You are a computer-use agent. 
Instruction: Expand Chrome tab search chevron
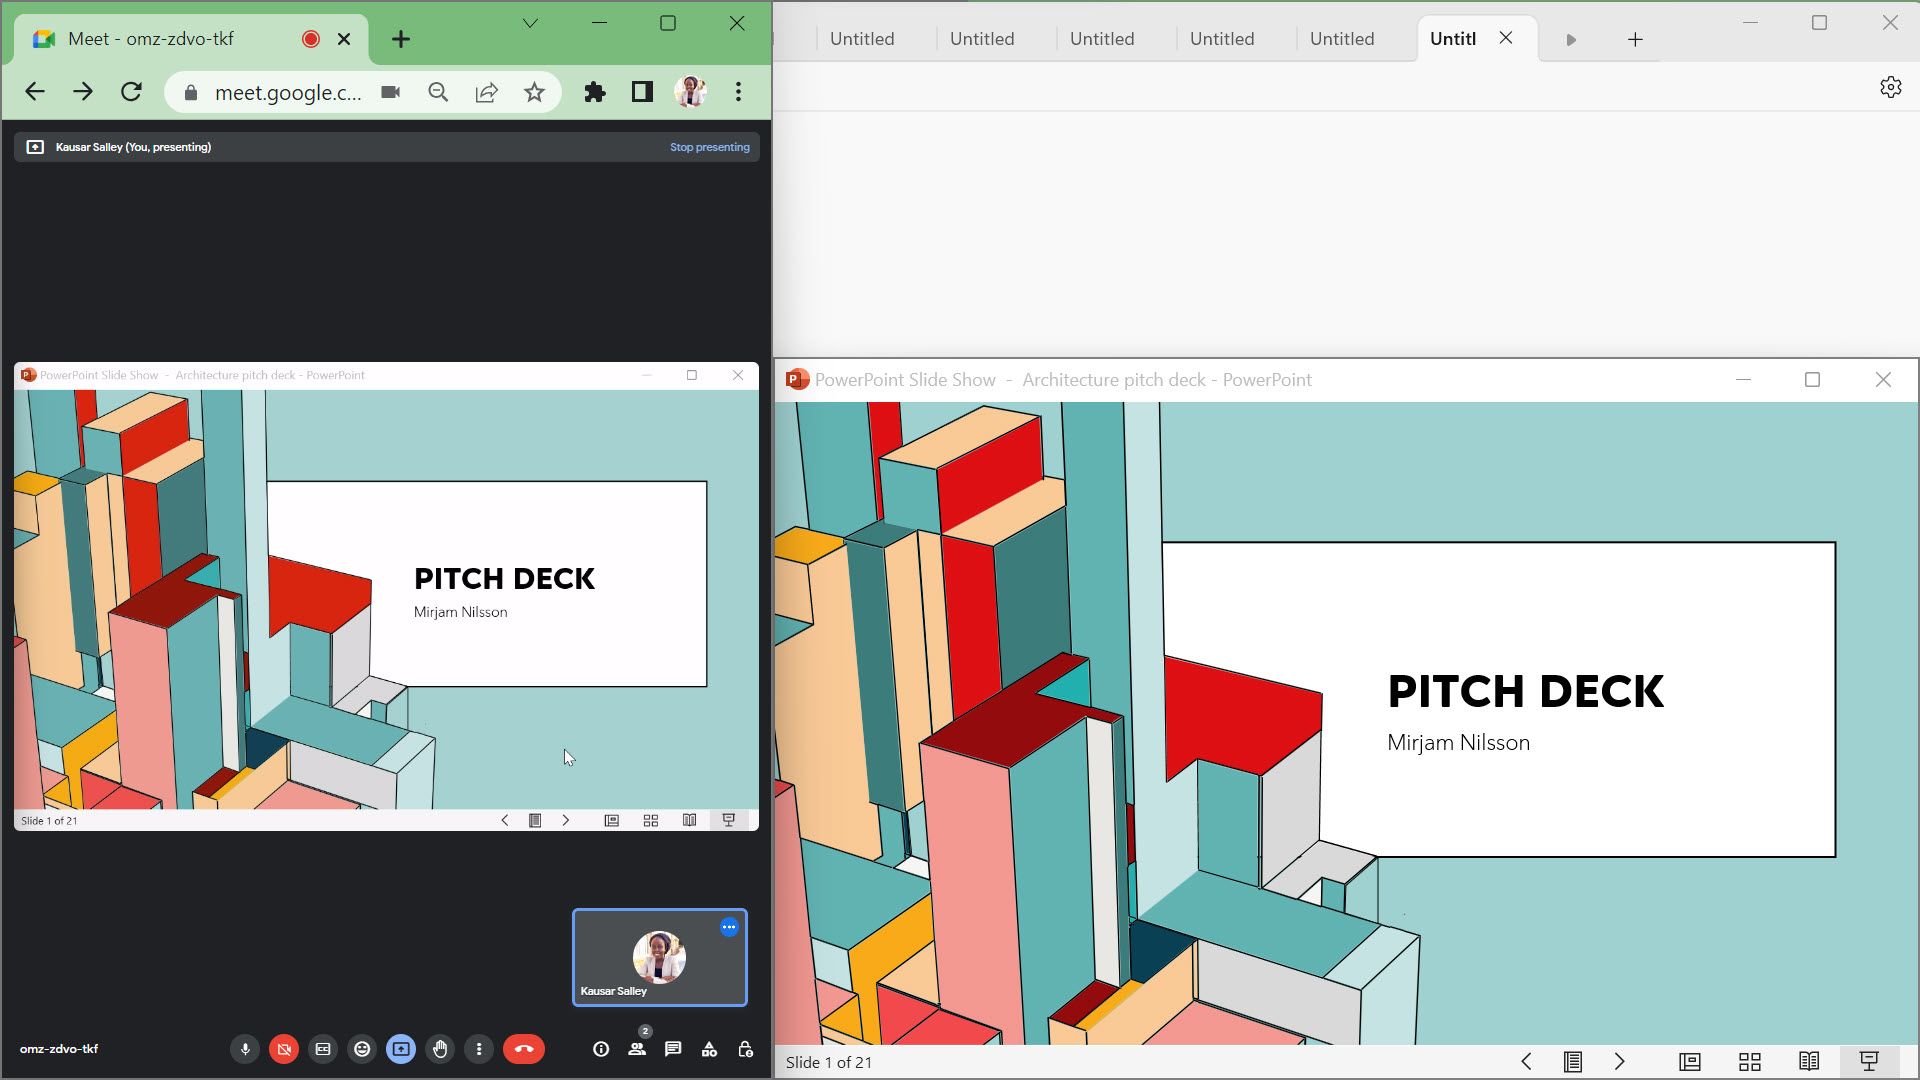coord(530,23)
